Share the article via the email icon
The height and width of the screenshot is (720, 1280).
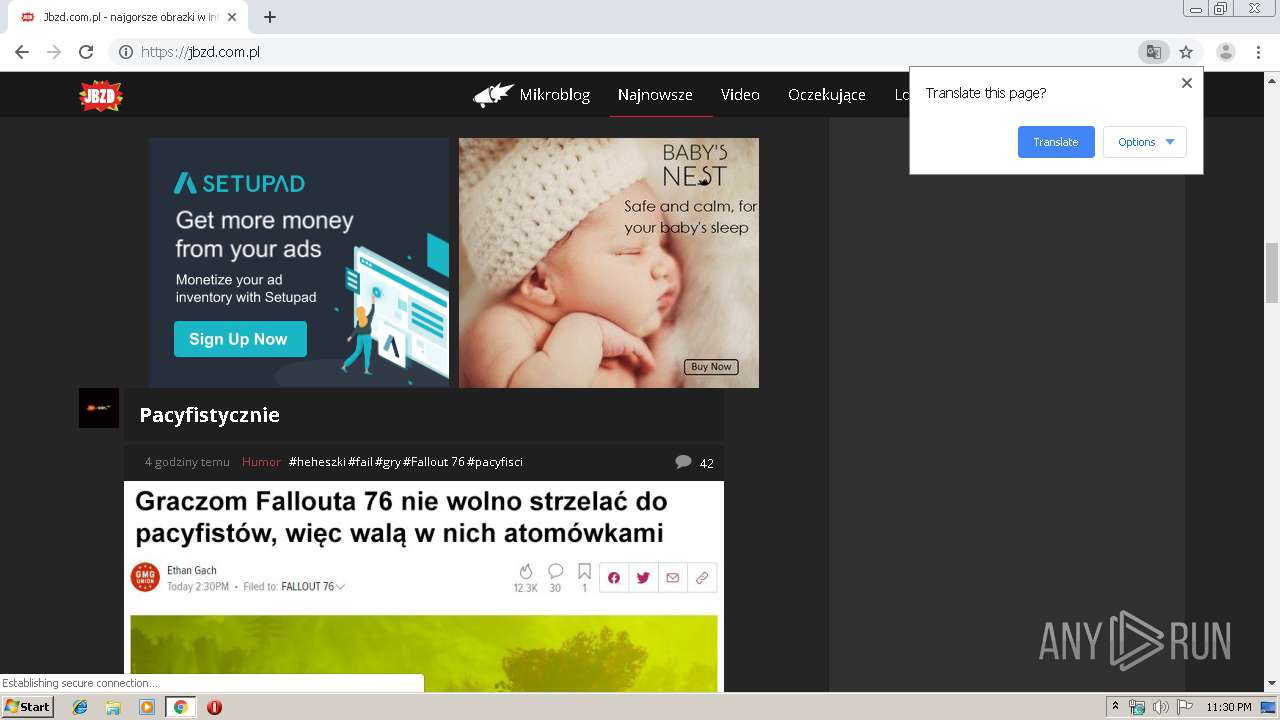(673, 577)
